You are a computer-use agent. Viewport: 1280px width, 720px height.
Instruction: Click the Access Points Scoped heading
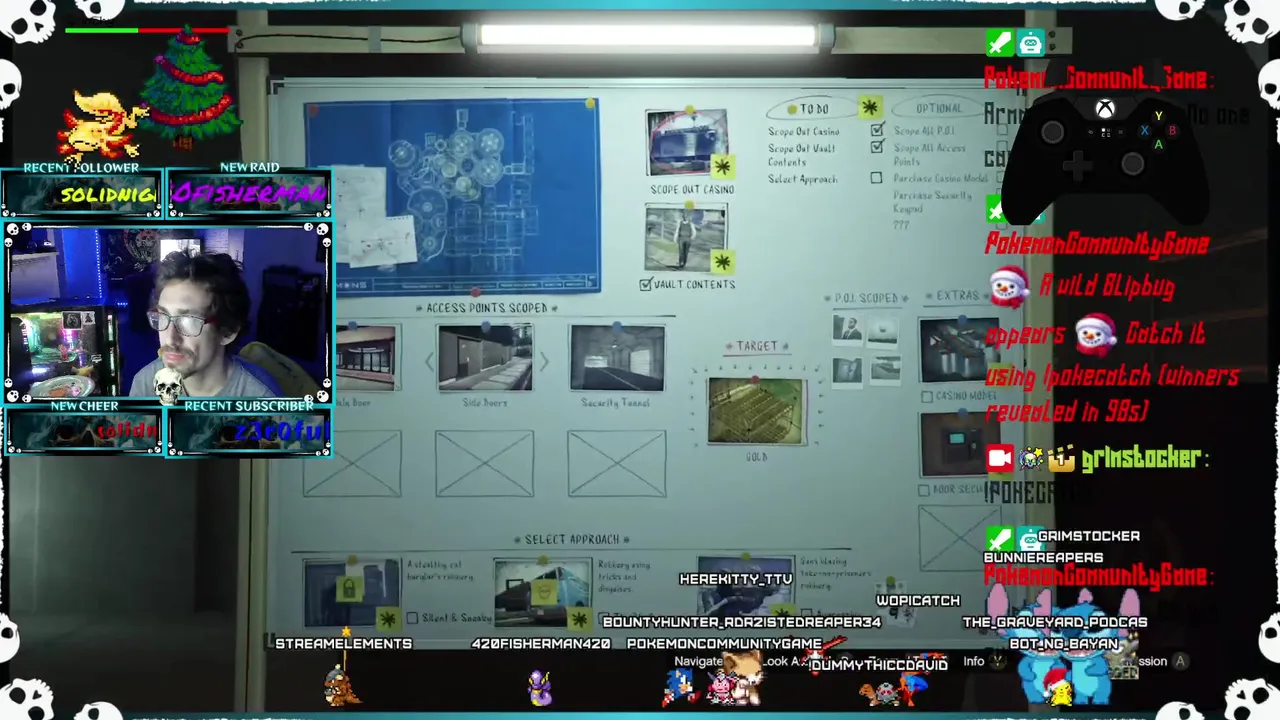point(486,308)
